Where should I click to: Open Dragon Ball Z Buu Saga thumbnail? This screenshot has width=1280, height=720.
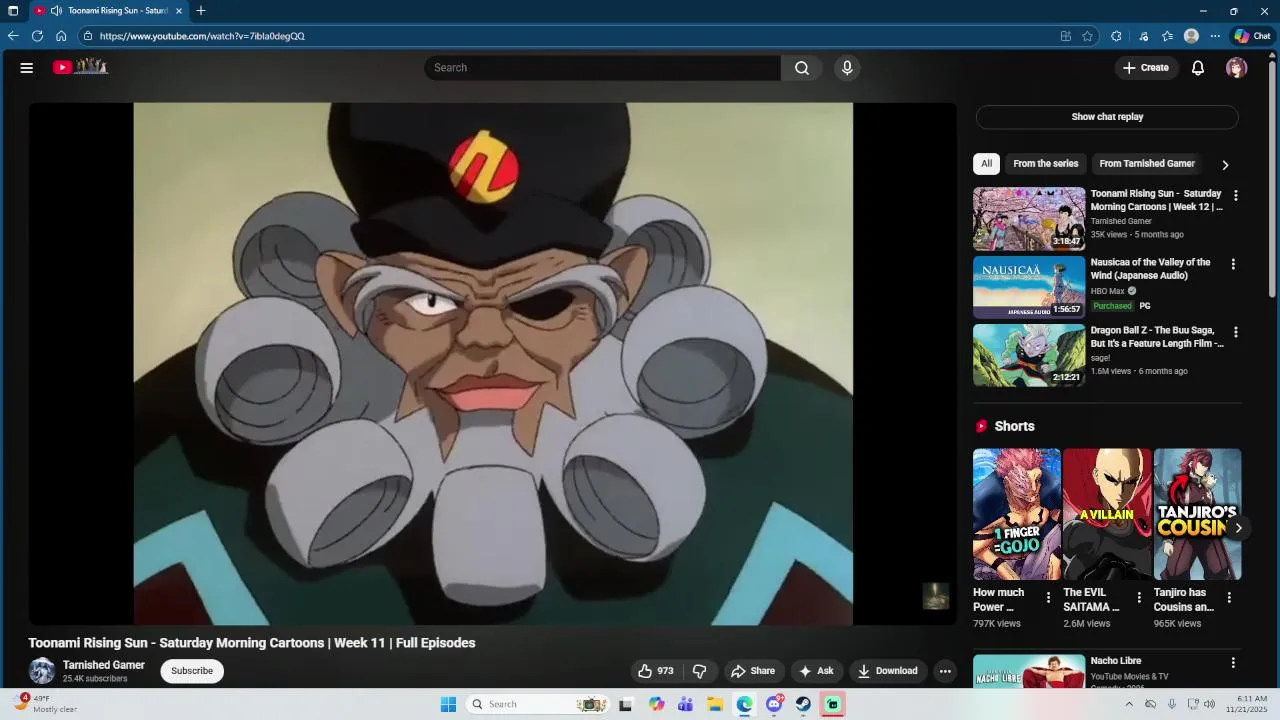coord(1029,355)
